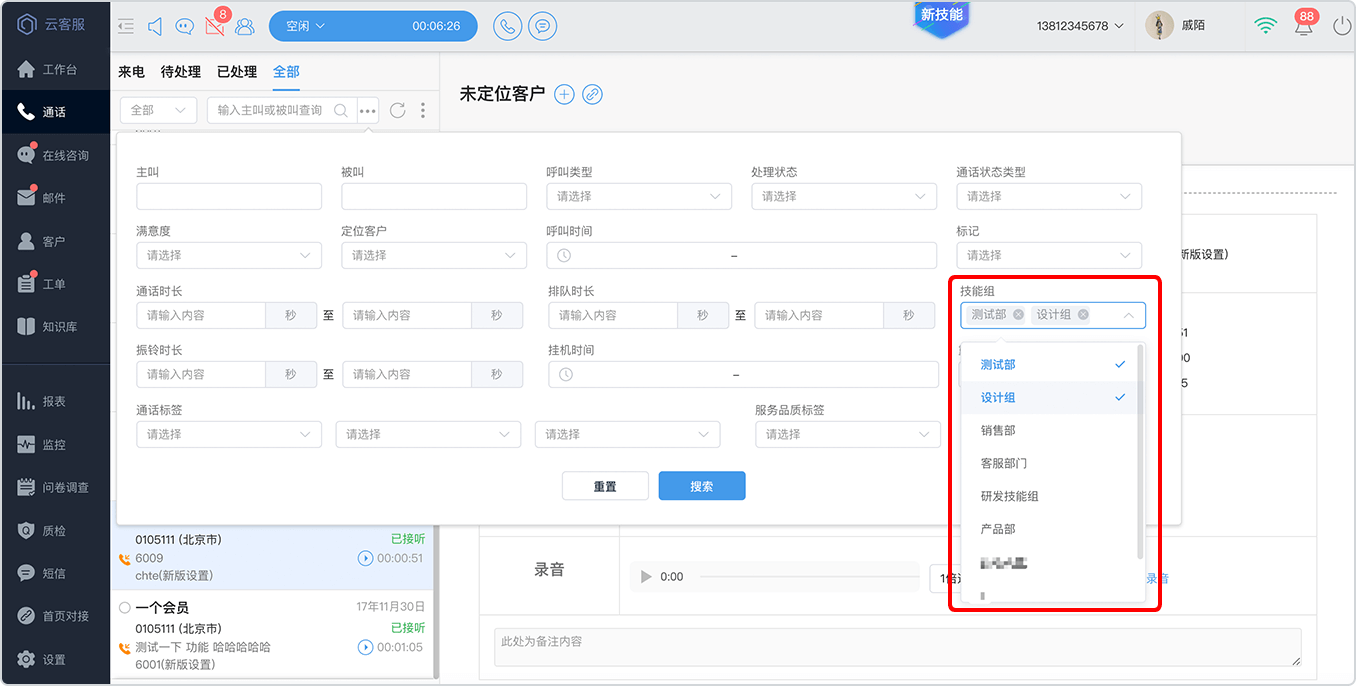Select the radio button beside 一个会员
Screen dimensions: 1356x686
[x=125, y=607]
